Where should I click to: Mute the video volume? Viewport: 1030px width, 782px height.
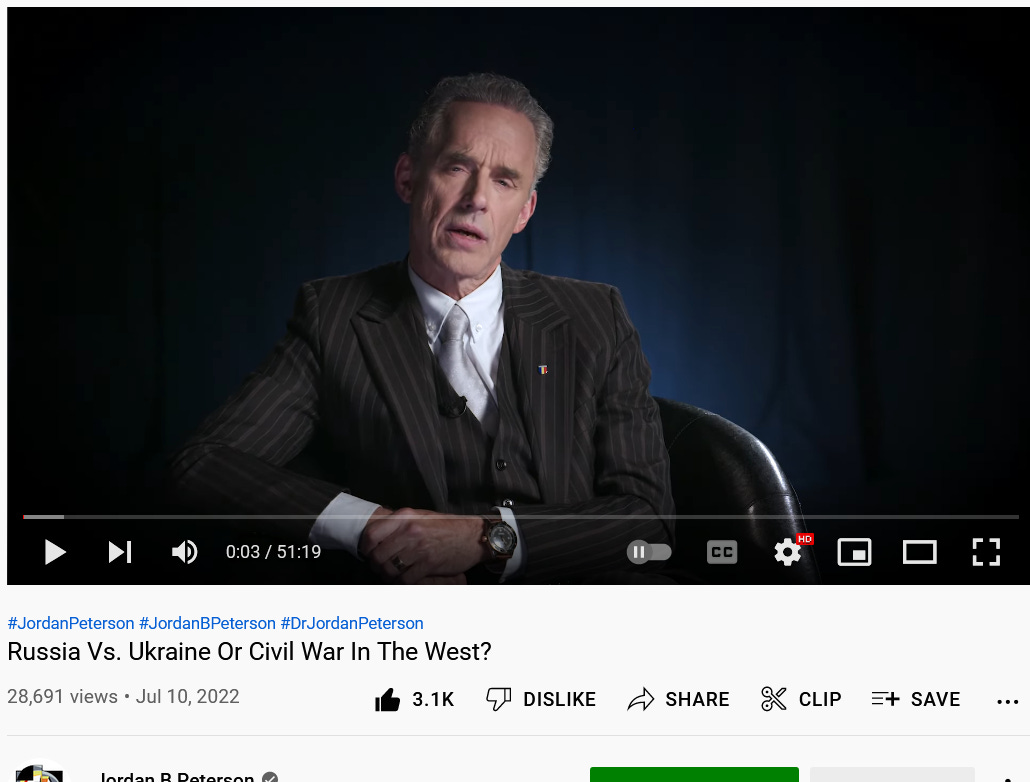click(185, 552)
